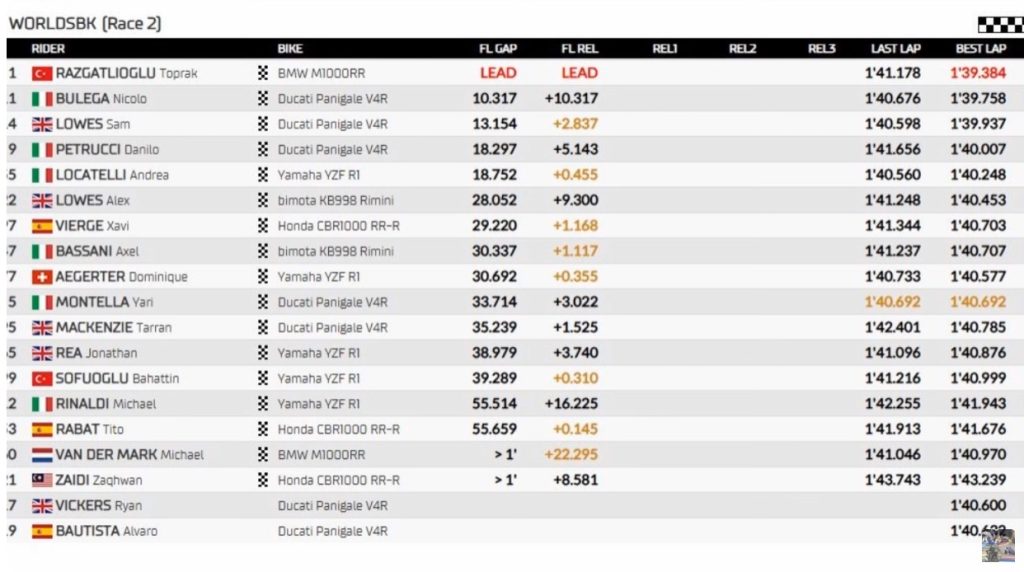
Task: Click the Spanish flag next to Vierge
Action: point(42,226)
